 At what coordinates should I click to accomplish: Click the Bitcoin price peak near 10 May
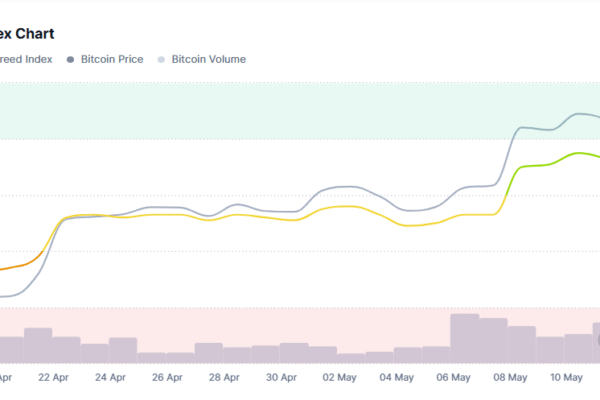579,114
